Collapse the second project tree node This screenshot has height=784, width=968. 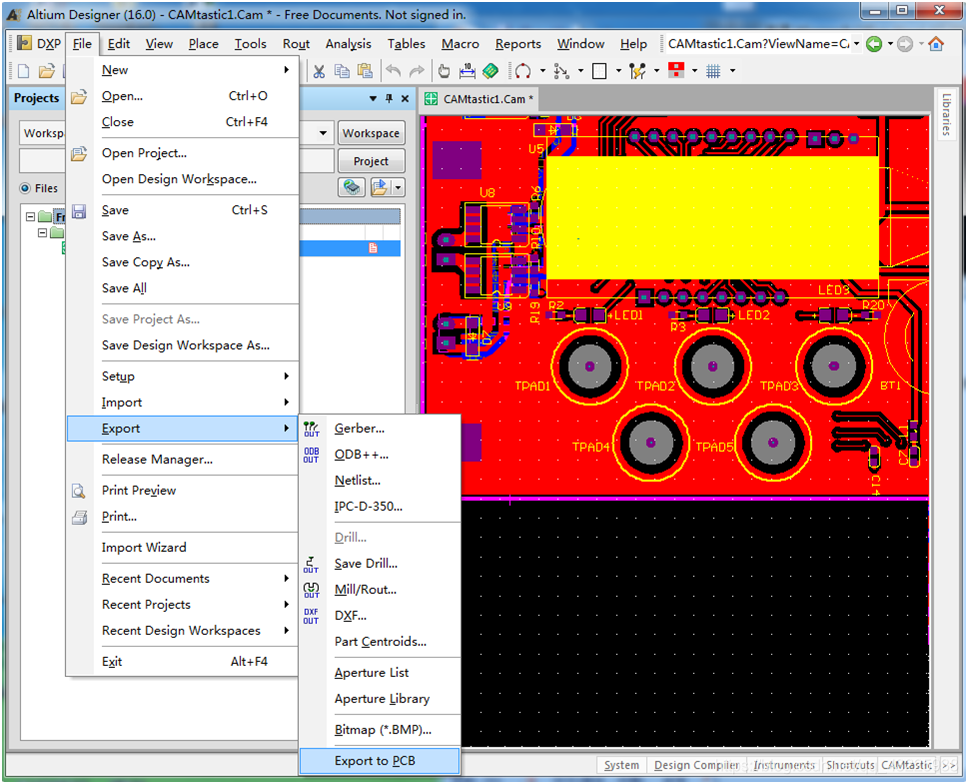(x=42, y=233)
